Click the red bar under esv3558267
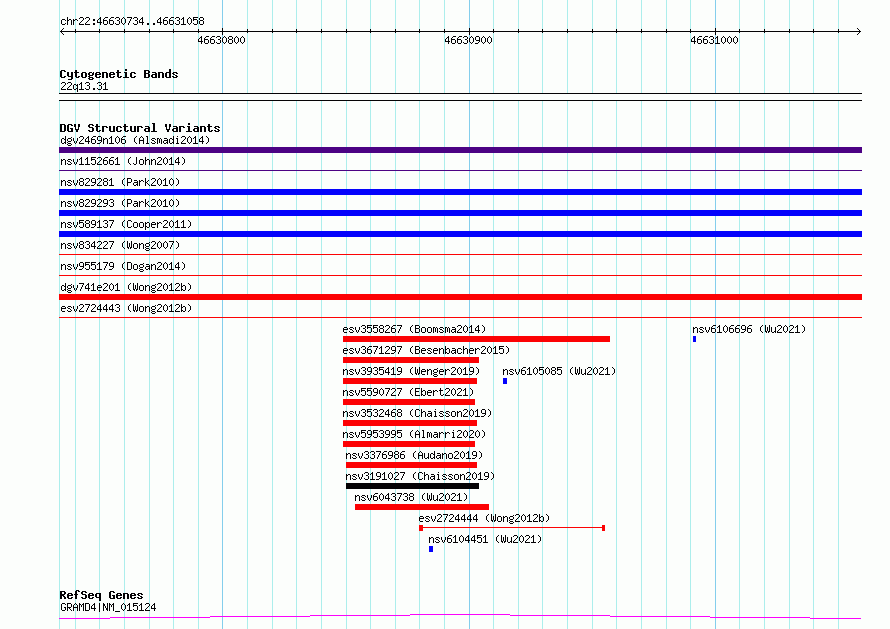890x629 pixels. (x=476, y=339)
